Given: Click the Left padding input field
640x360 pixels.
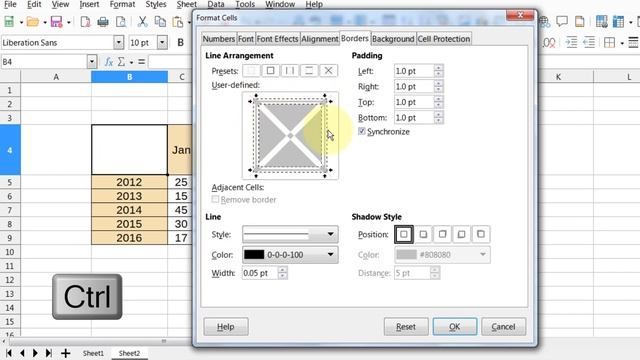Looking at the screenshot, I should 413,71.
